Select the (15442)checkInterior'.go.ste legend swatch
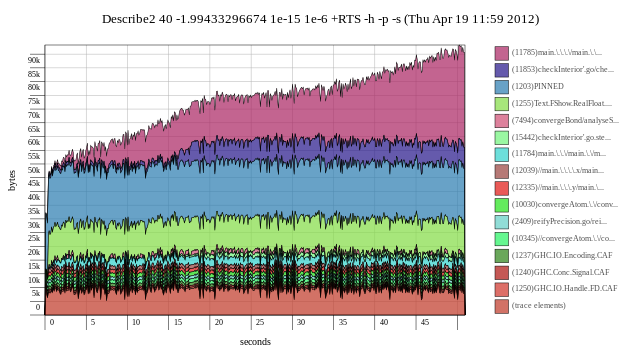The height and width of the screenshot is (360, 640). coord(502,138)
